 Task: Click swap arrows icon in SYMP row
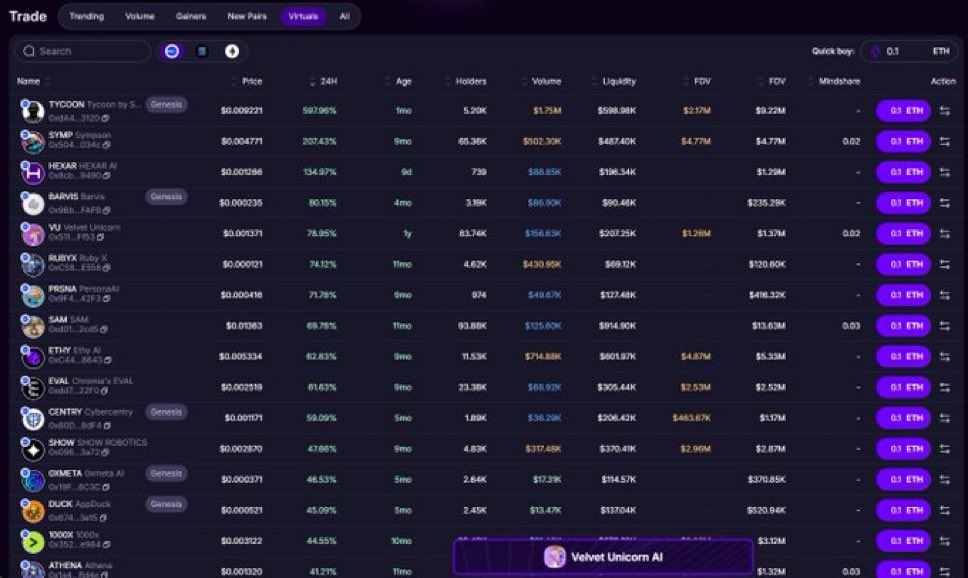tap(945, 141)
